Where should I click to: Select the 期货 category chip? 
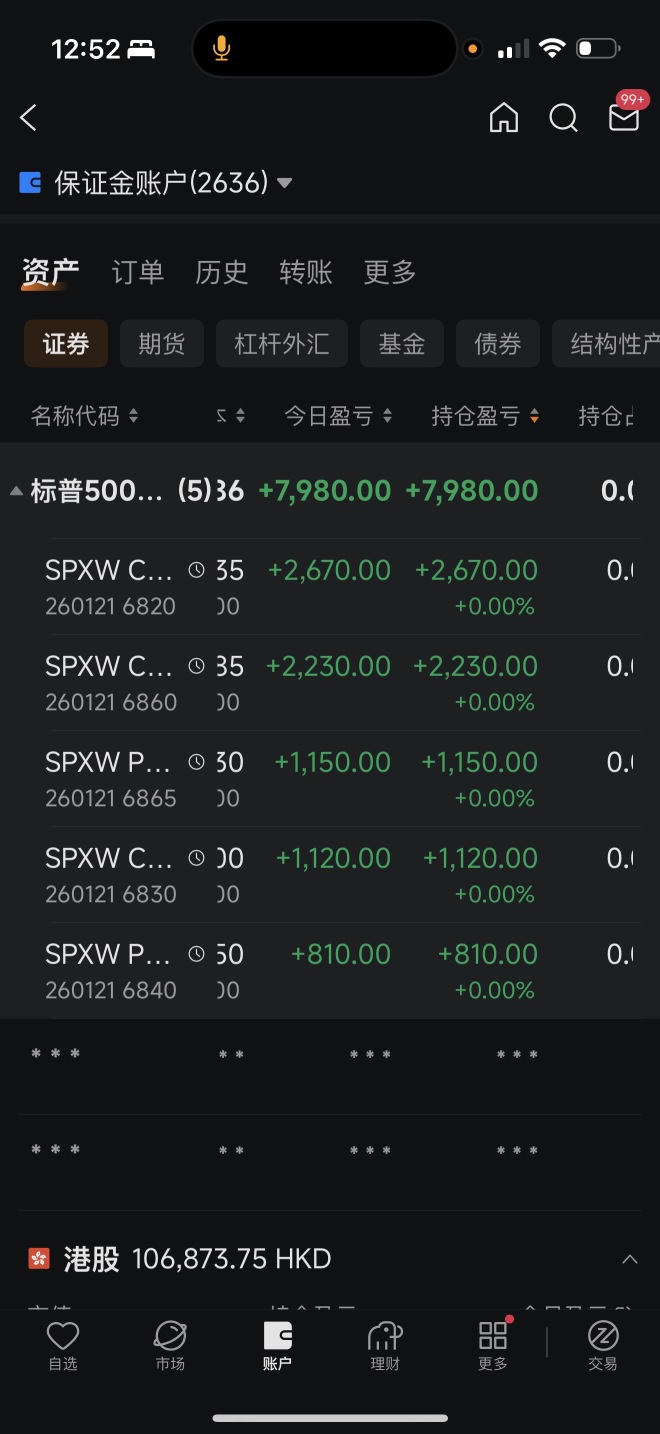pos(162,344)
